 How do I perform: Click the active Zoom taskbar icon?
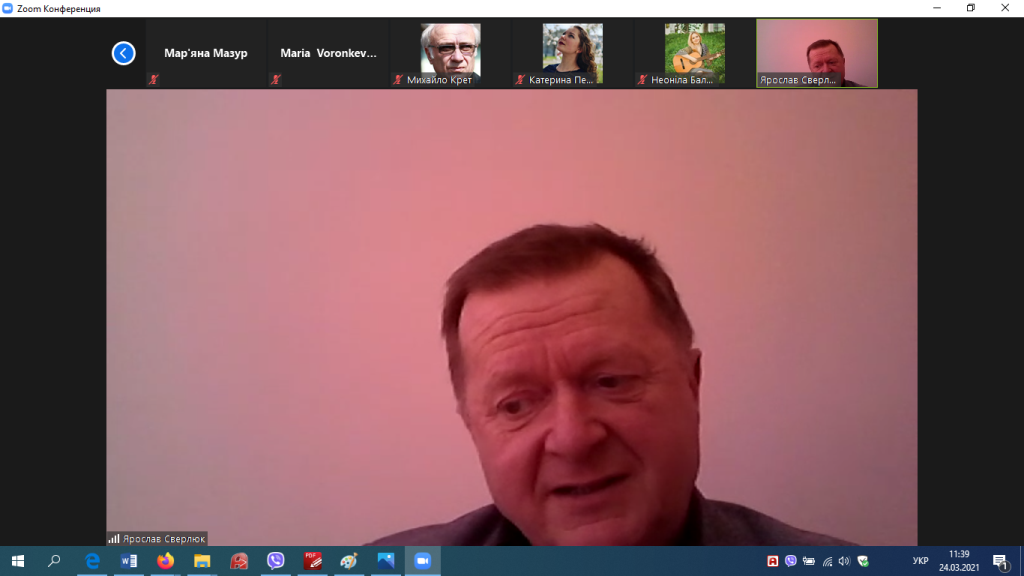423,561
